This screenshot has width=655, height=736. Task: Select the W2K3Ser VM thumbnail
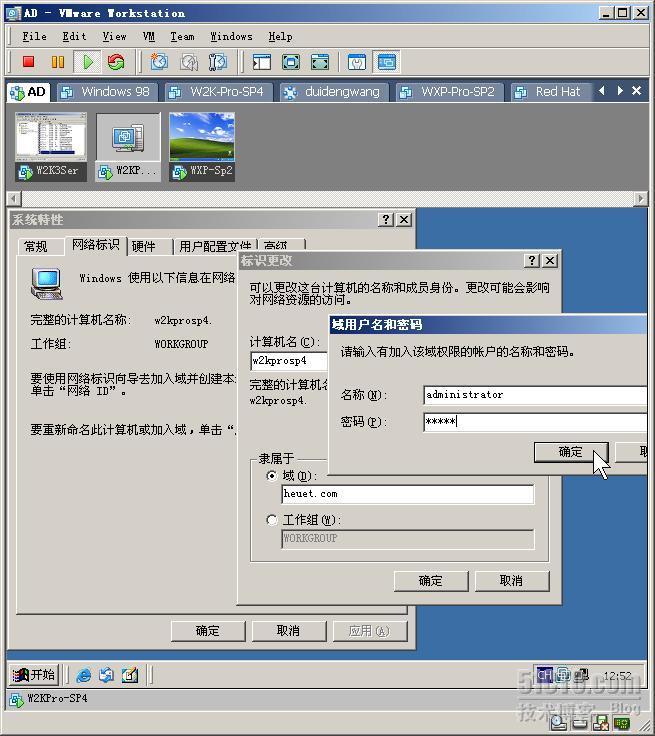coord(51,146)
